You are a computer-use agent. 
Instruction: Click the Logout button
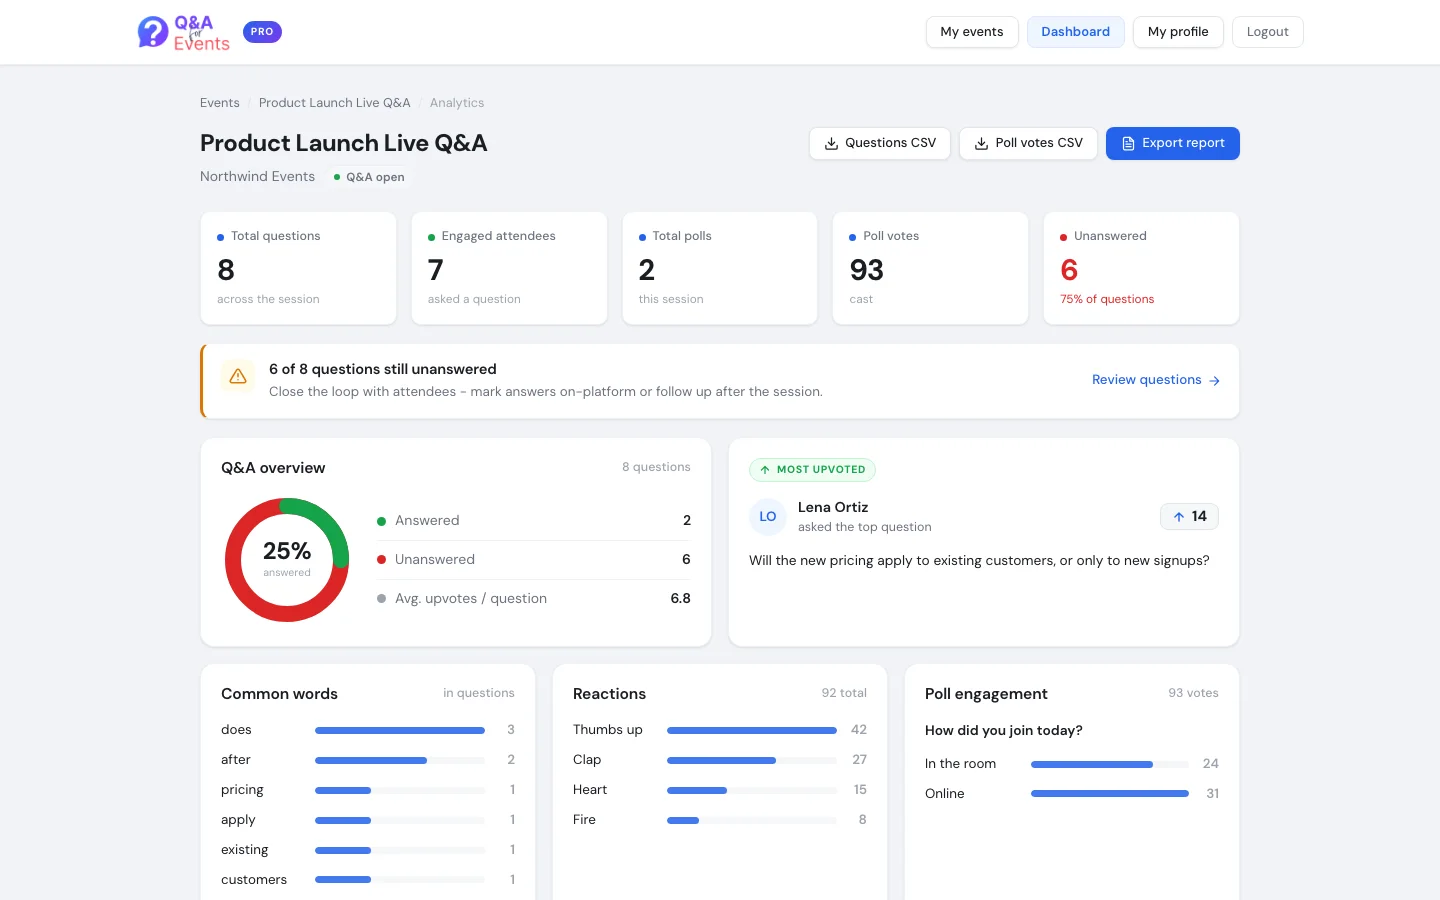tap(1267, 32)
